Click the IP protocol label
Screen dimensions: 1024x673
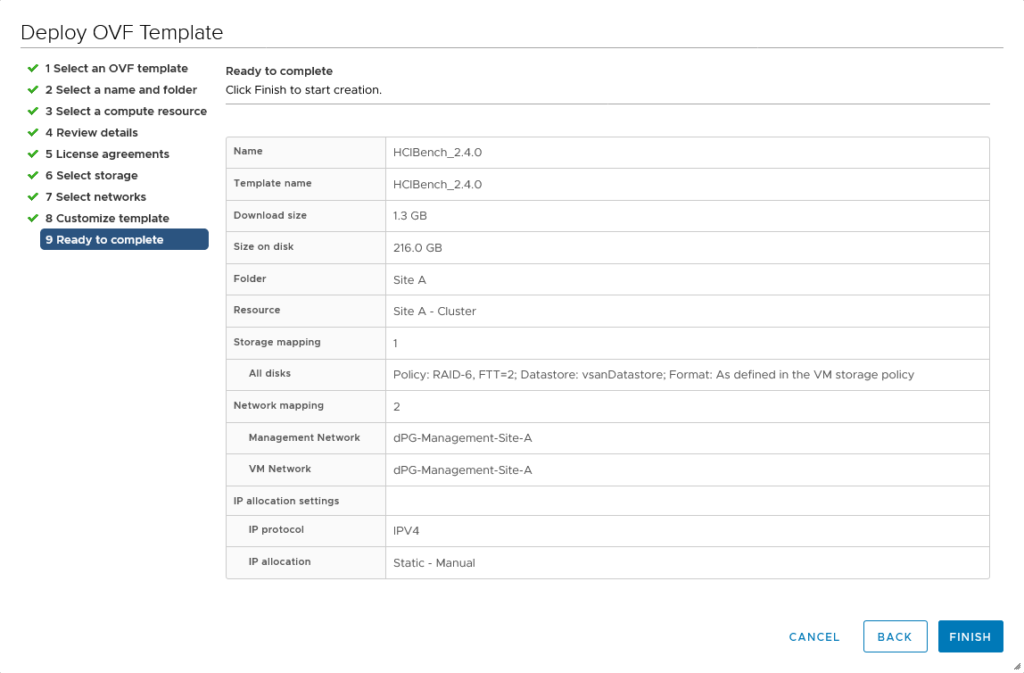[276, 529]
